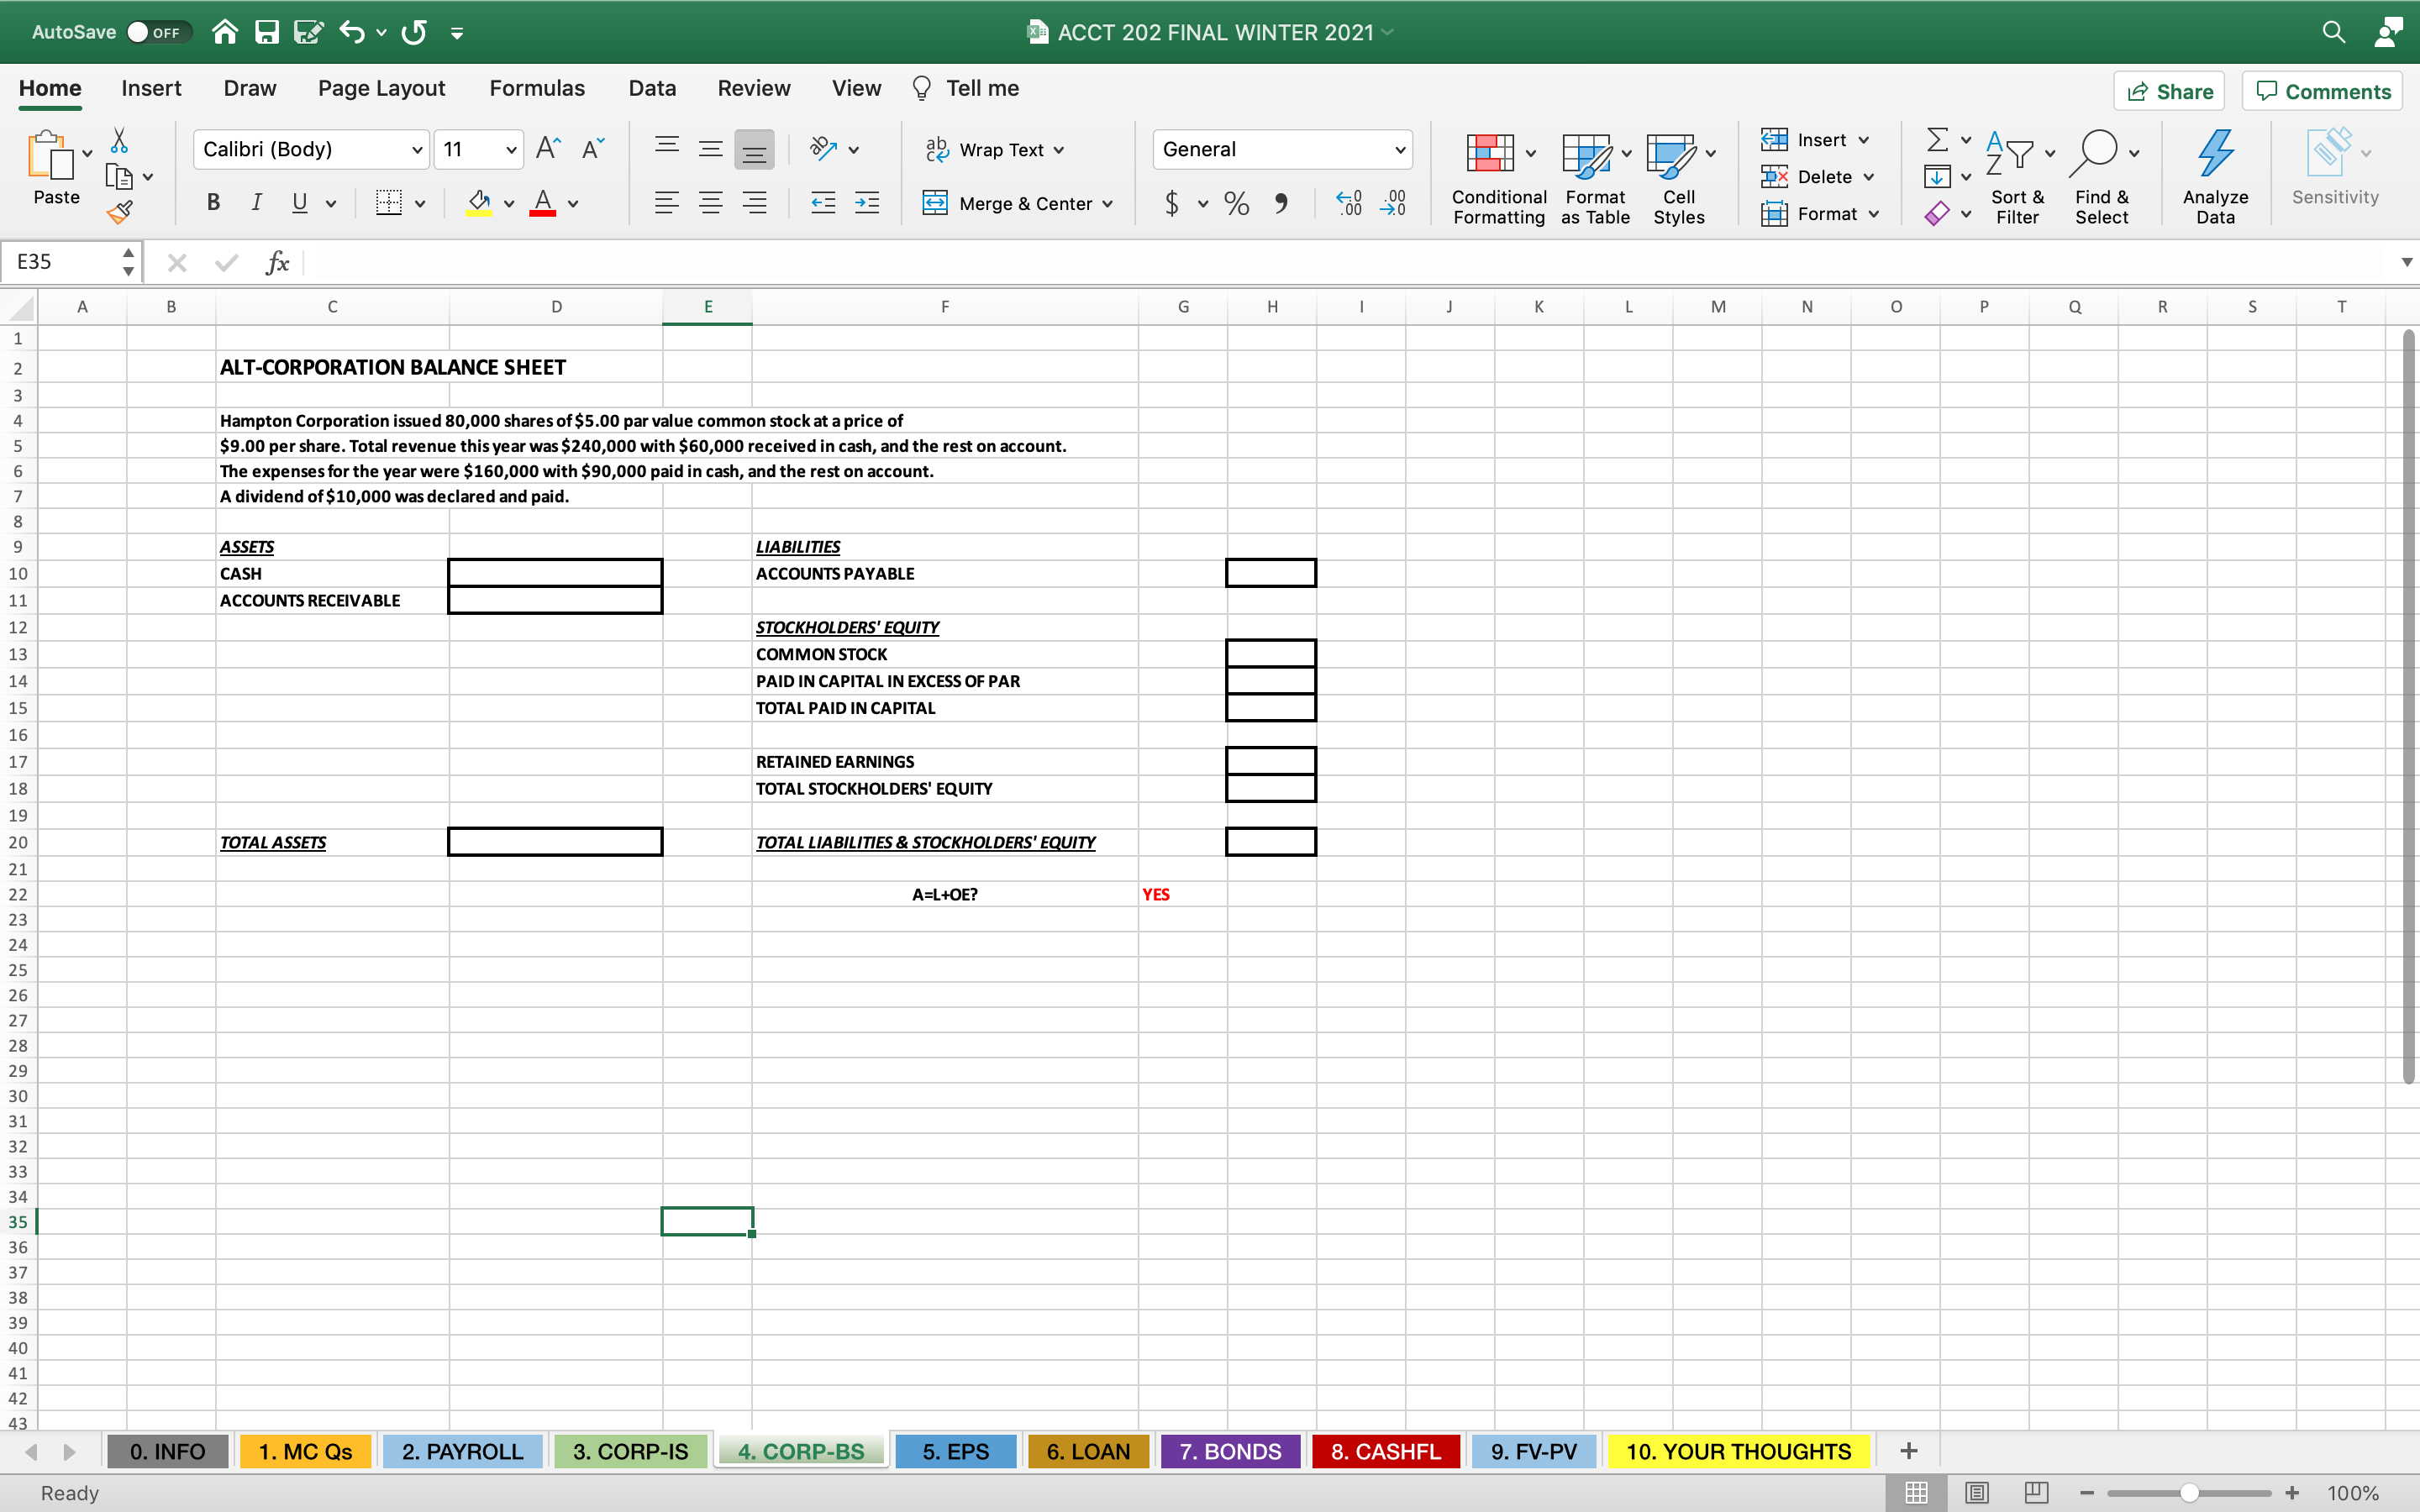
Task: Open the Calibri font name dropdown
Action: pyautogui.click(x=417, y=150)
